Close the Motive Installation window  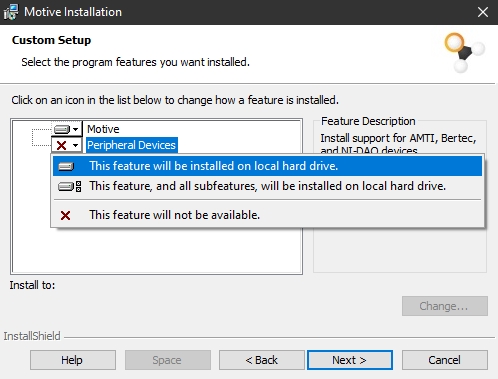(483, 12)
